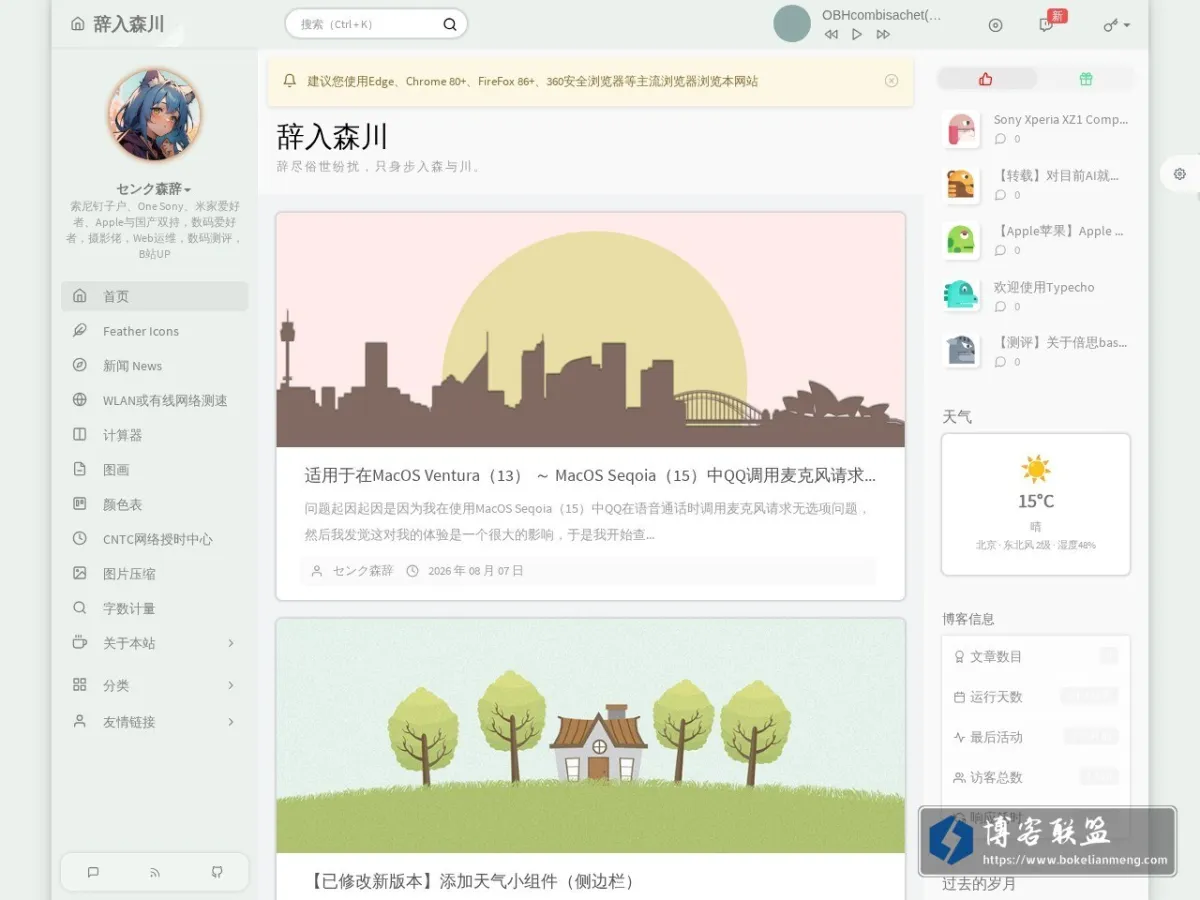Viewport: 1200px width, 900px height.
Task: Click the grid icon beside 分类
Action: click(80, 685)
